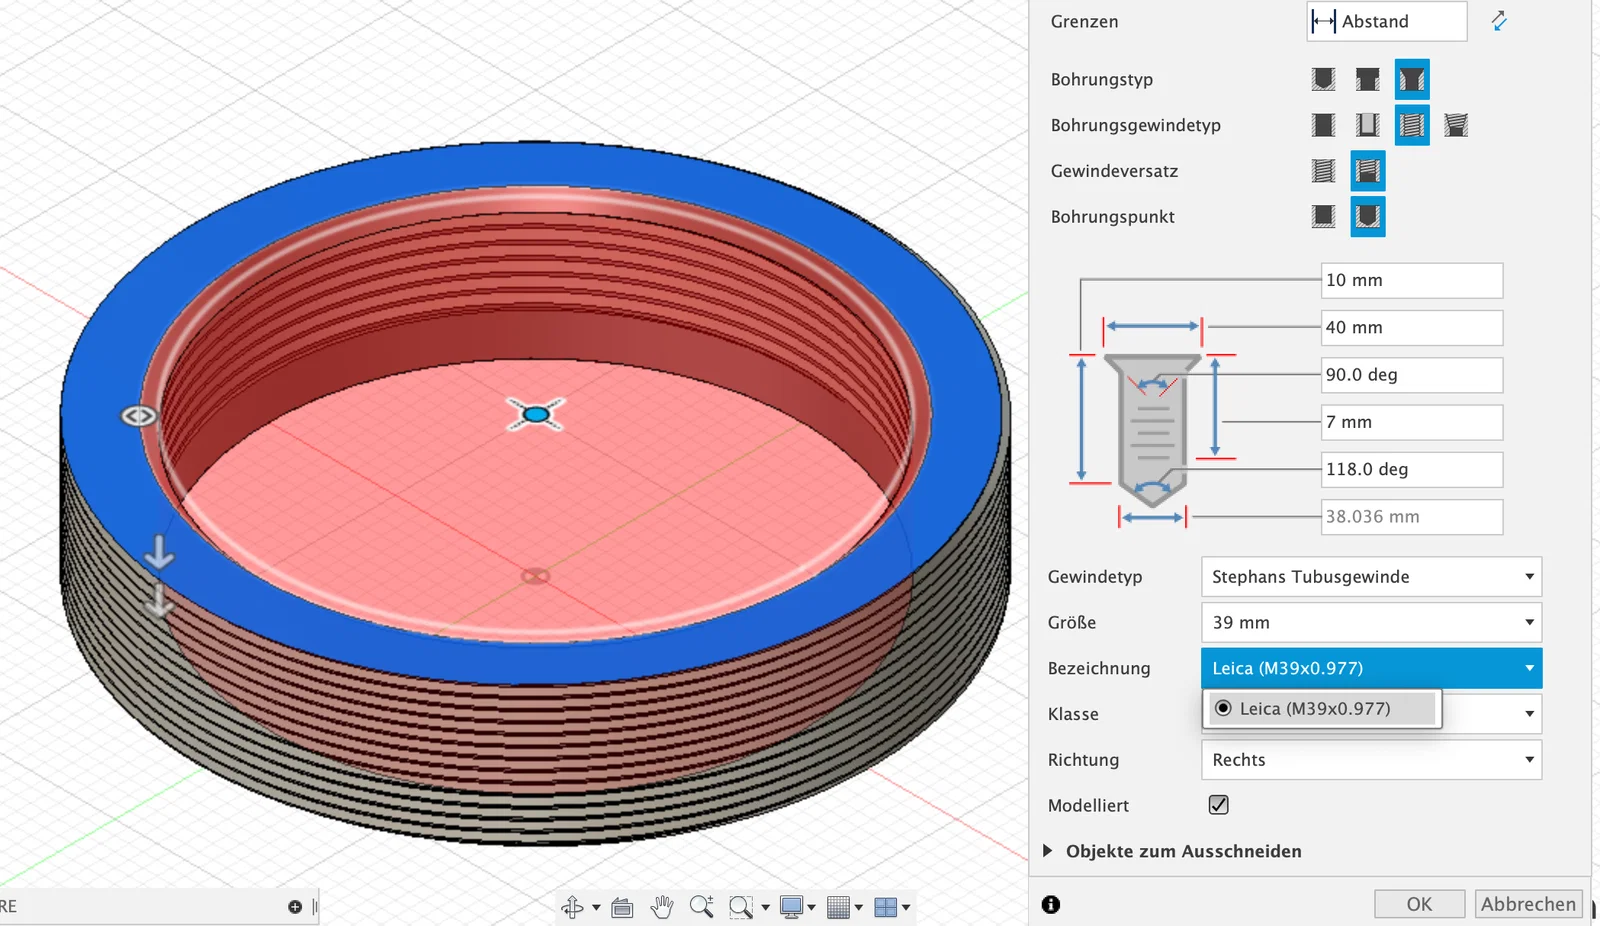Viewport: 1600px width, 926px height.
Task: Open the Größe 39 mm dropdown
Action: [x=1371, y=622]
